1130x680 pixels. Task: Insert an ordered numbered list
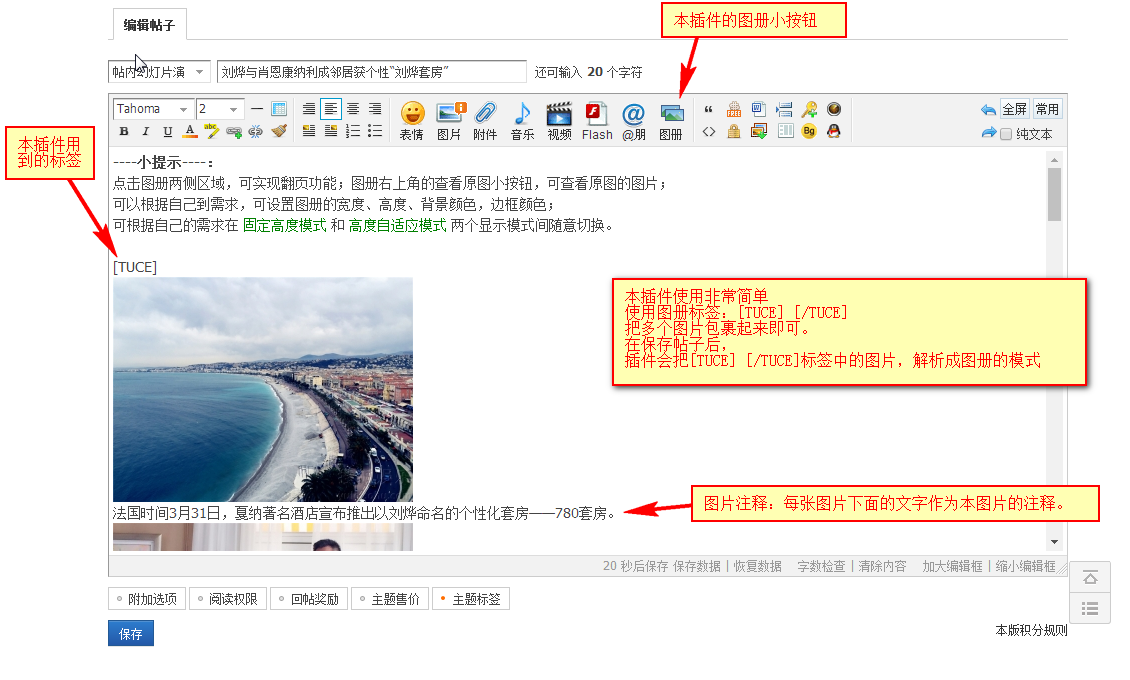click(x=352, y=131)
